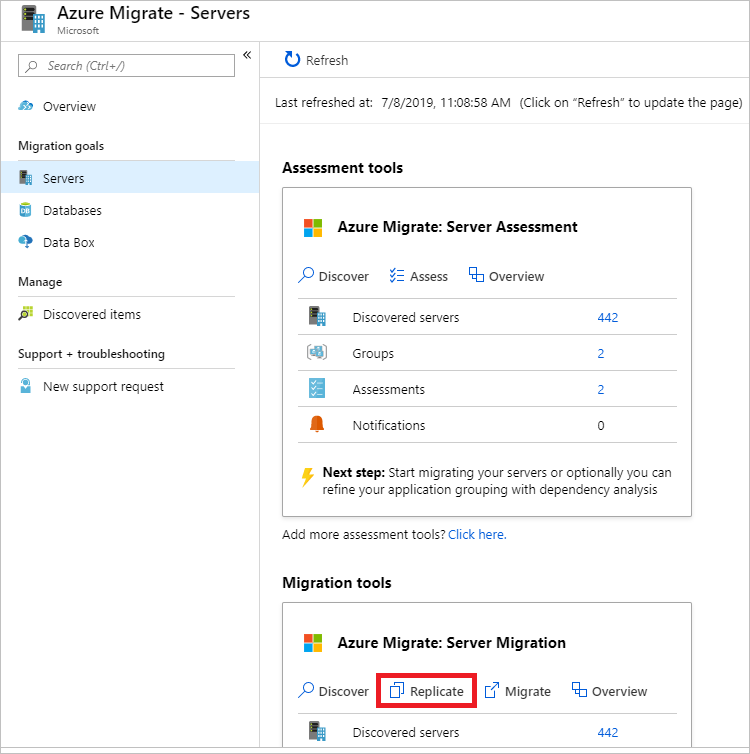Viewport: 750px width, 754px height.
Task: Select Servers under Migration goals
Action: coord(130,177)
